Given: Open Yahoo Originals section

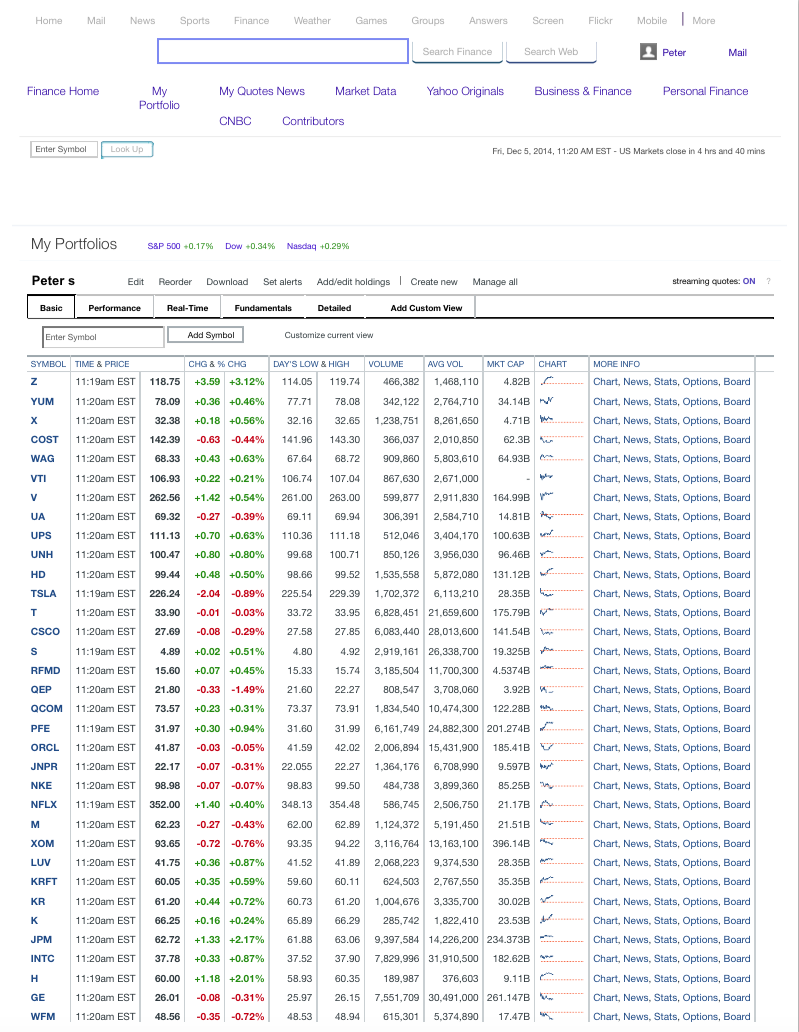Looking at the screenshot, I should [465, 91].
